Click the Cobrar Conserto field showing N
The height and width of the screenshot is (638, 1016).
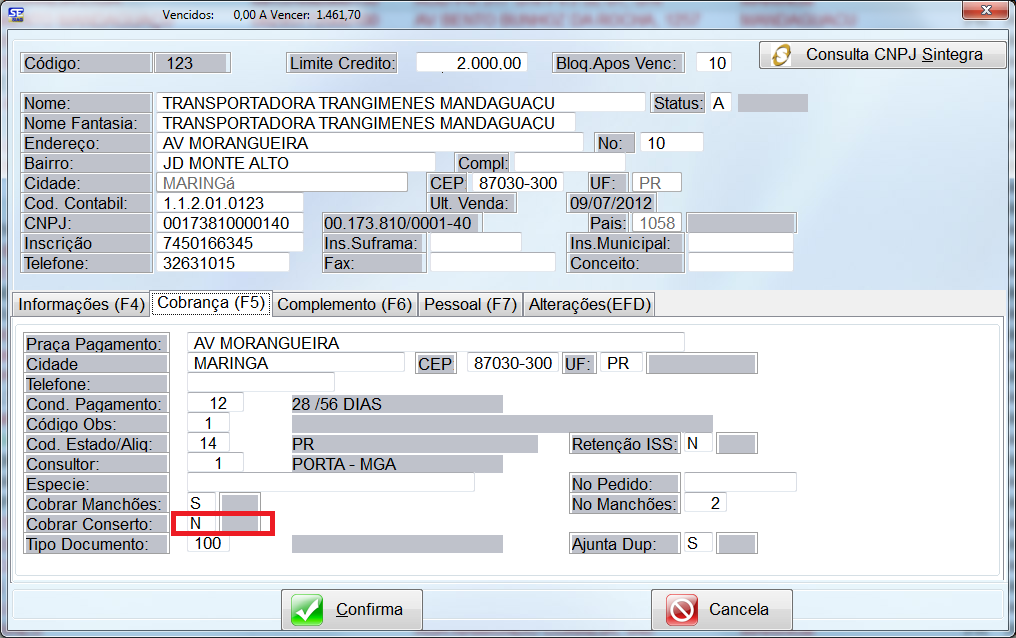(x=197, y=523)
